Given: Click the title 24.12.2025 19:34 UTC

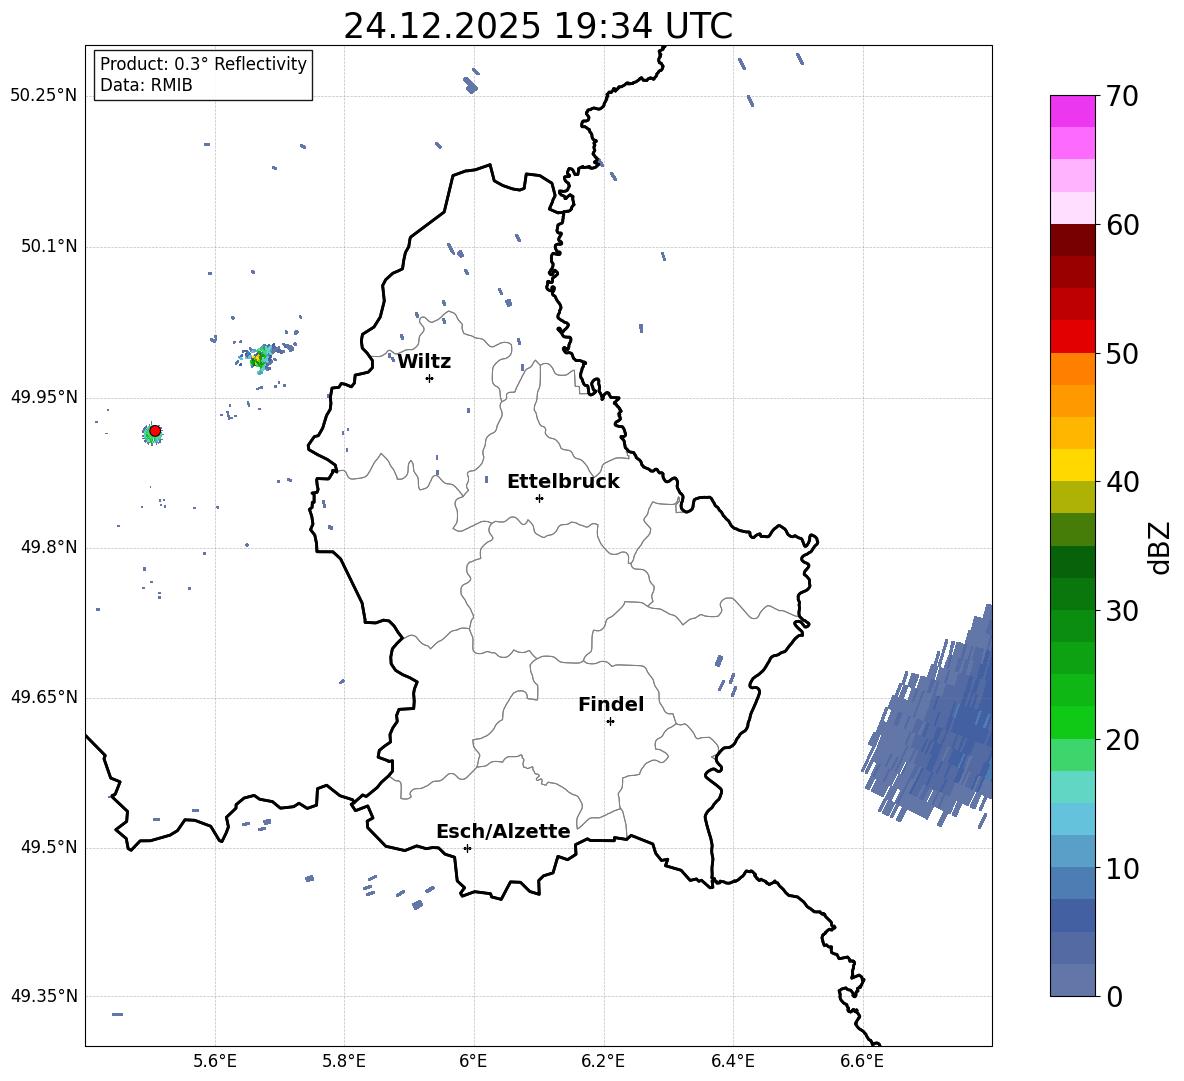Looking at the screenshot, I should point(538,26).
